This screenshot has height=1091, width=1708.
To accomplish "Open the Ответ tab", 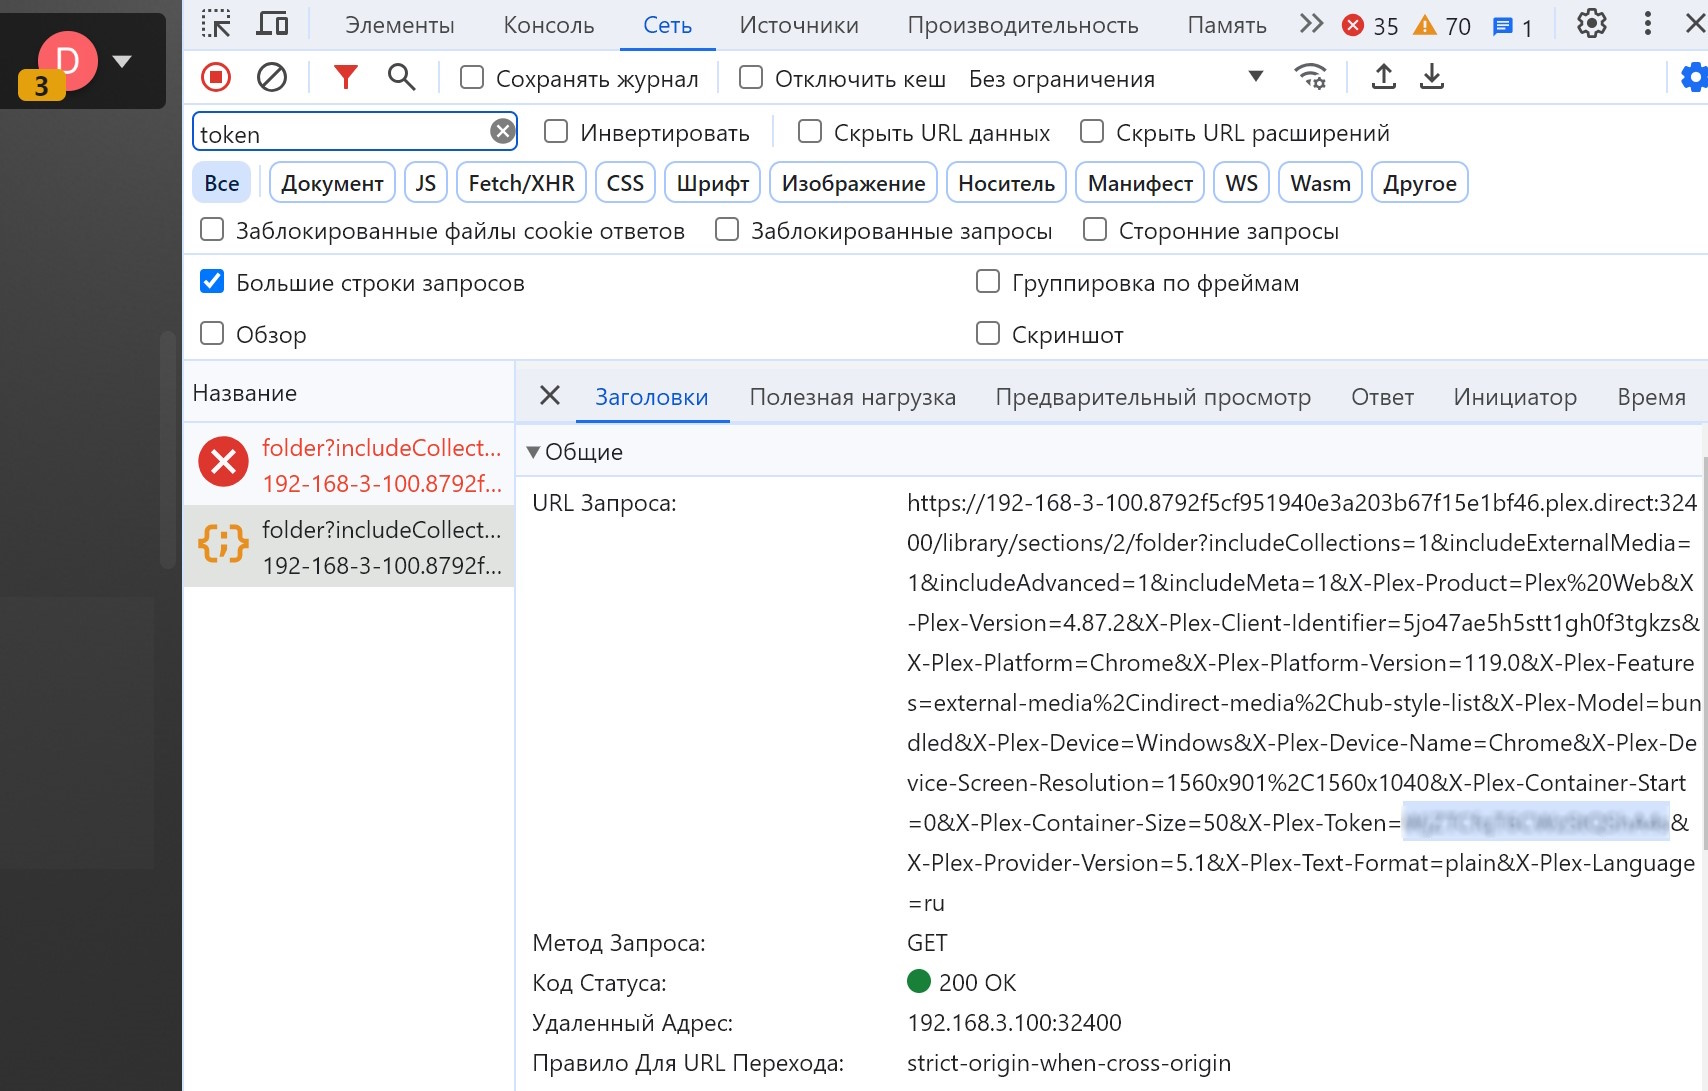I will pos(1382,397).
